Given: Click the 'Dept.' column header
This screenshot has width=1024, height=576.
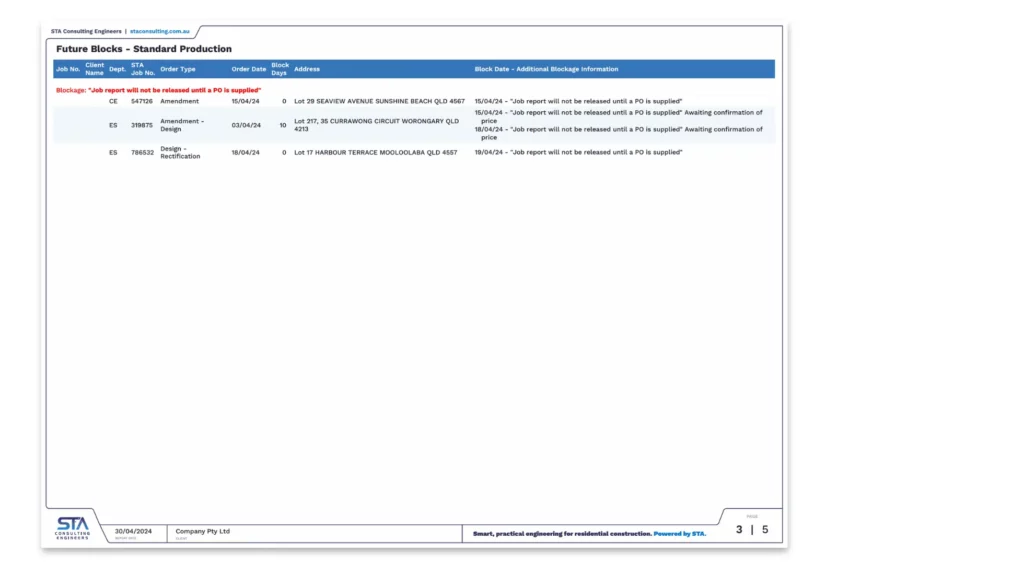Looking at the screenshot, I should 118,69.
